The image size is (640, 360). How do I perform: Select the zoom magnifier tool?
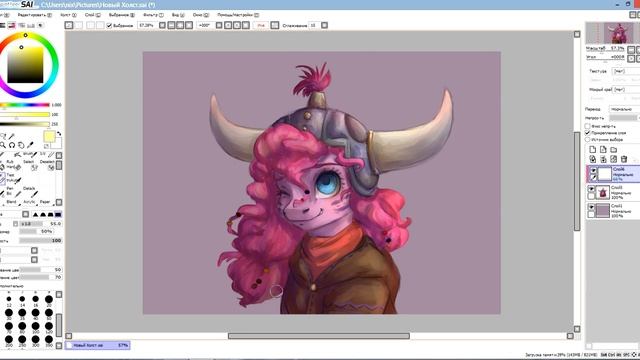pyautogui.click(x=3, y=145)
